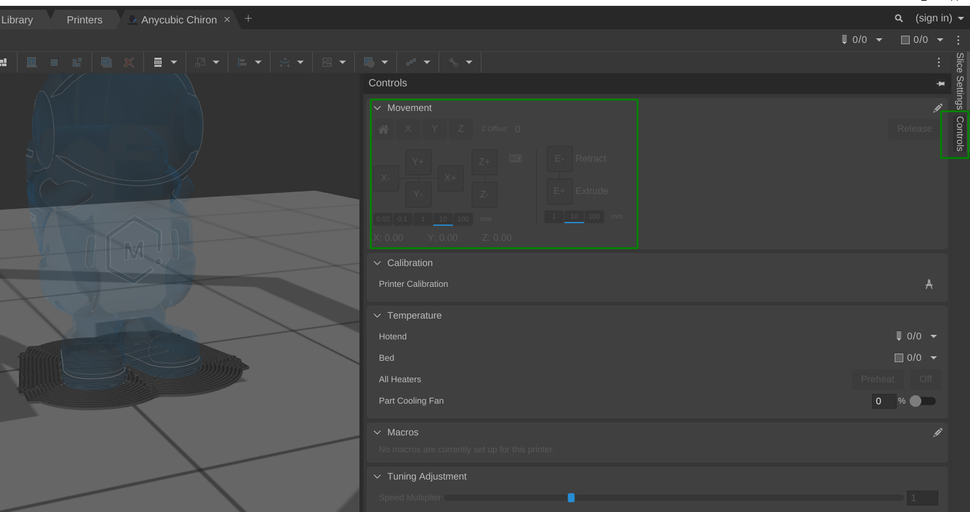Image resolution: width=970 pixels, height=512 pixels.
Task: Click the Part Cooling Fan percent field
Action: click(x=883, y=401)
